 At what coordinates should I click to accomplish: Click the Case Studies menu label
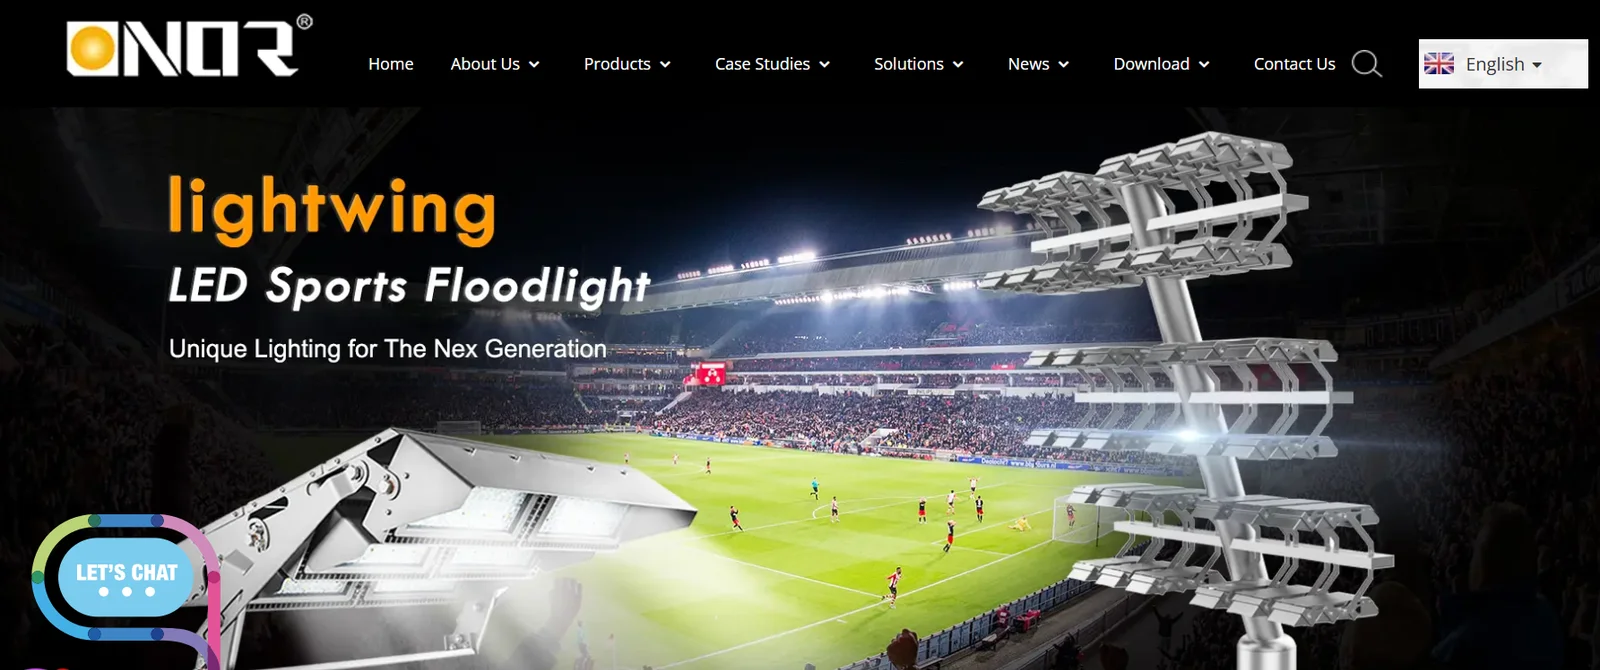(x=762, y=64)
